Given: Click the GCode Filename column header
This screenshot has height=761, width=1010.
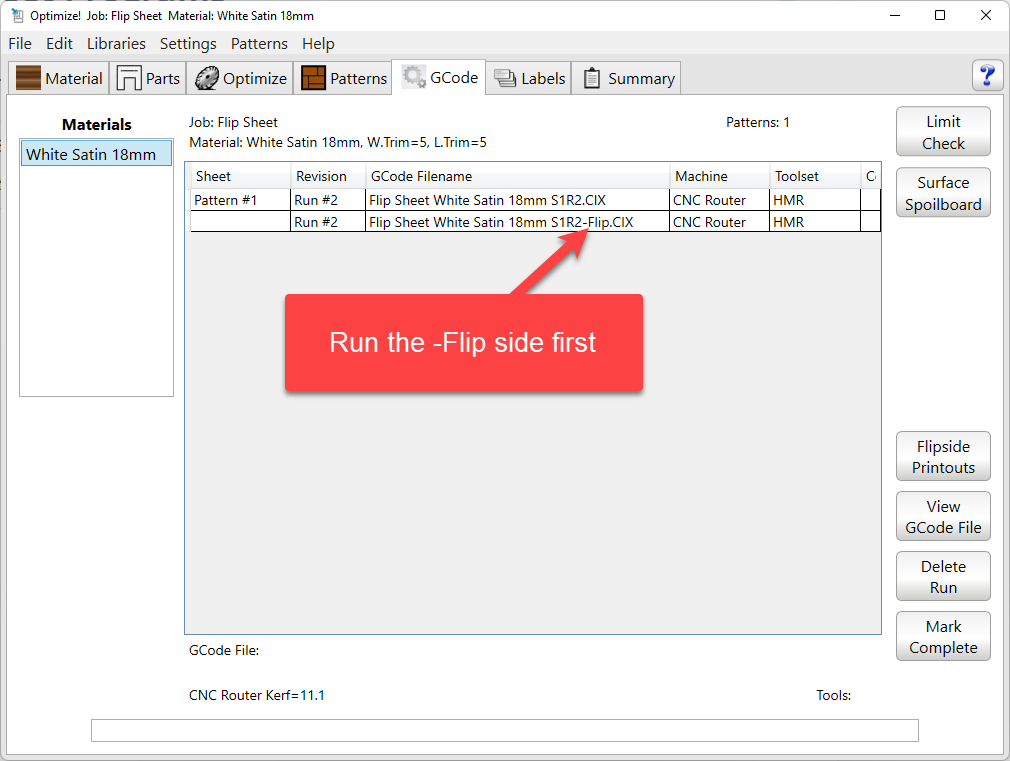Looking at the screenshot, I should pyautogui.click(x=517, y=176).
